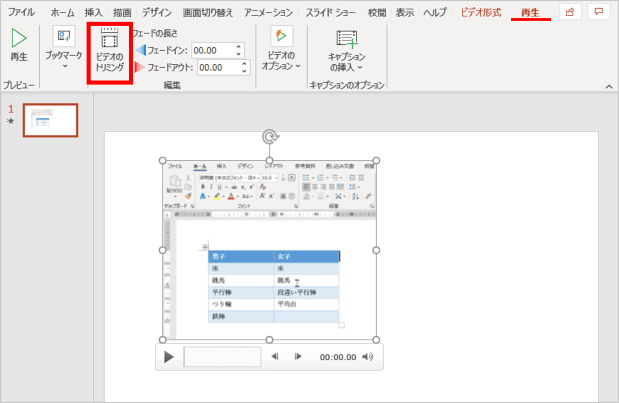Play the video using the player control

tap(169, 356)
